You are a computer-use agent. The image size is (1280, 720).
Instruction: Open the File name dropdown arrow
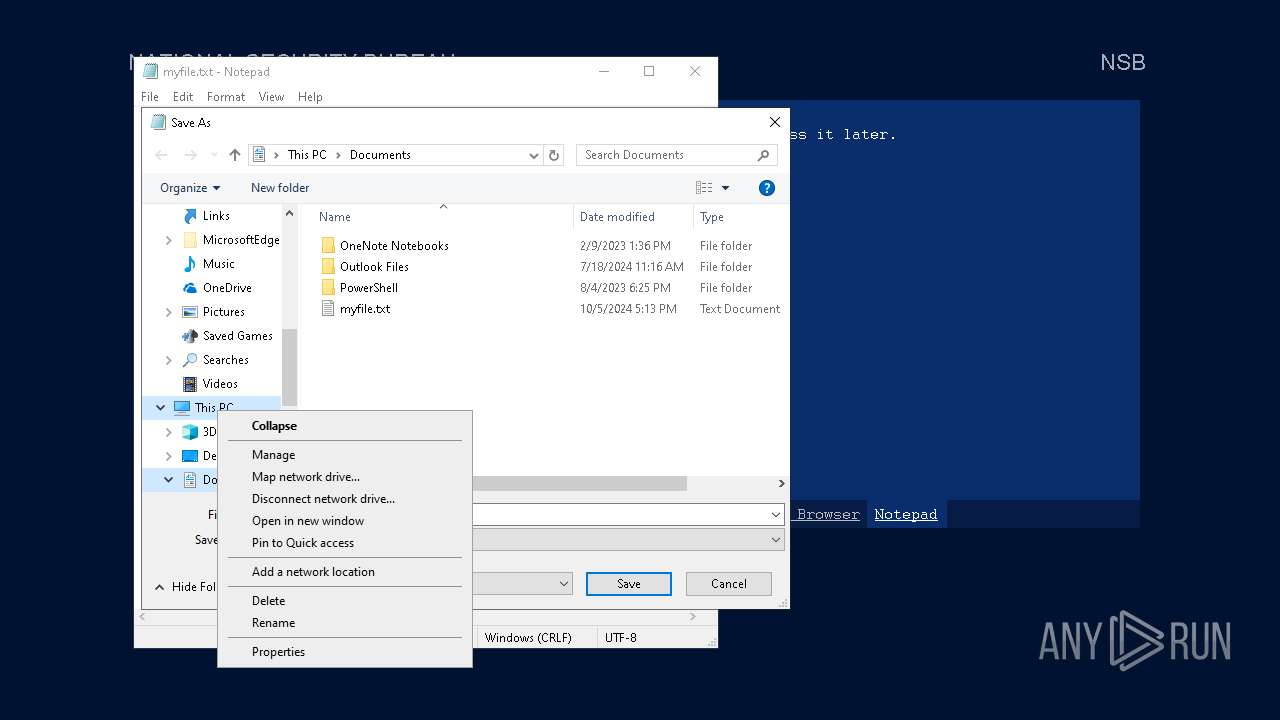(x=776, y=514)
